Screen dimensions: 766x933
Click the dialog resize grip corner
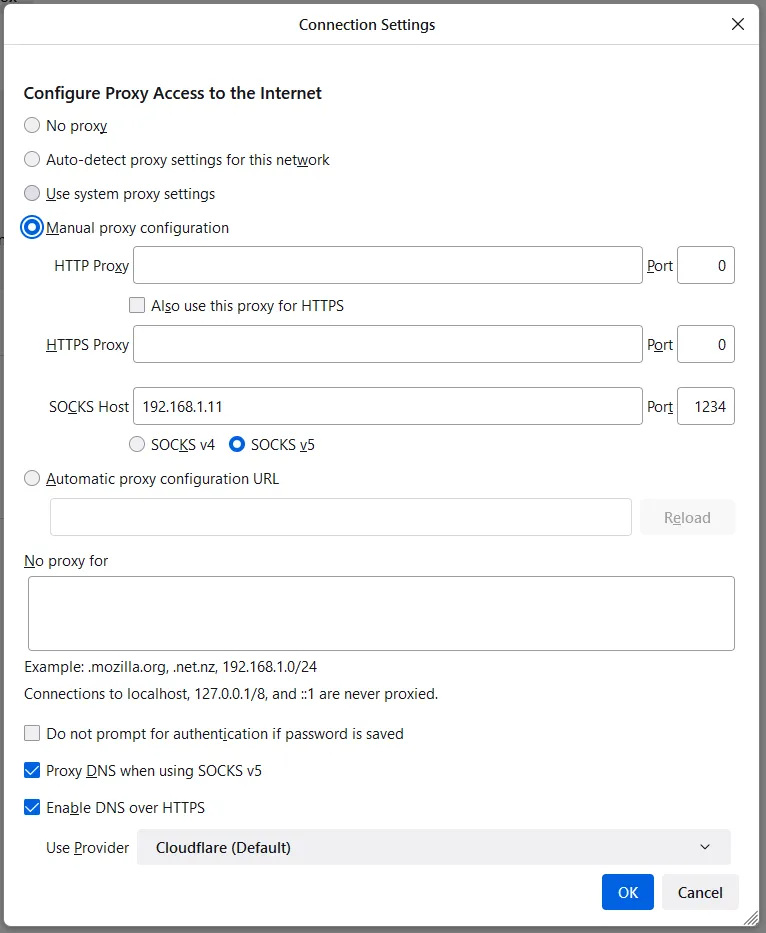[x=751, y=918]
